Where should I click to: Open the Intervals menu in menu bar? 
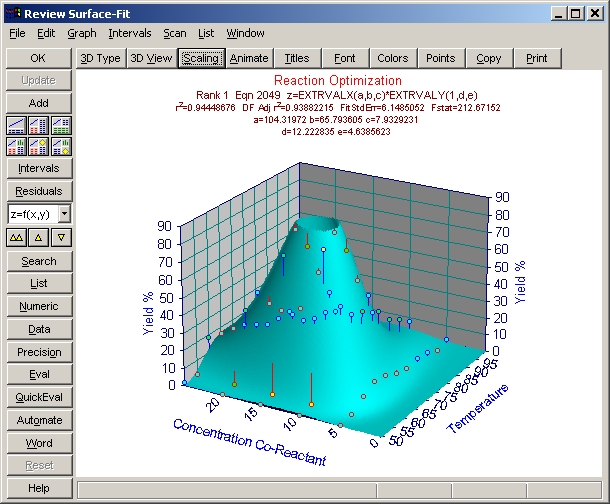click(x=130, y=33)
